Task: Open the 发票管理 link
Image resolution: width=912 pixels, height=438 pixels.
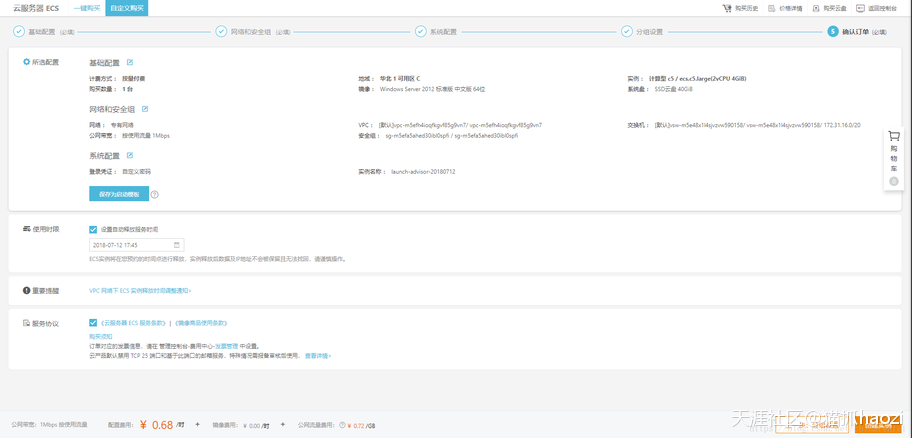Action: 227,346
